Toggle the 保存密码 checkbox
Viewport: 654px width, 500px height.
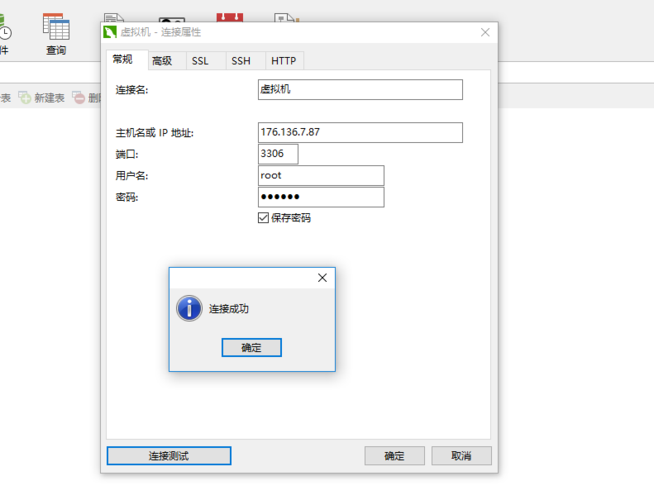tap(263, 218)
